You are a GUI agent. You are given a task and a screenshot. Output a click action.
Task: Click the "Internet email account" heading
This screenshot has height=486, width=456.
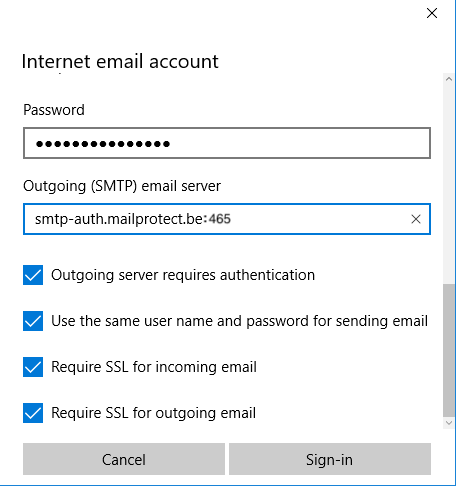[x=120, y=62]
